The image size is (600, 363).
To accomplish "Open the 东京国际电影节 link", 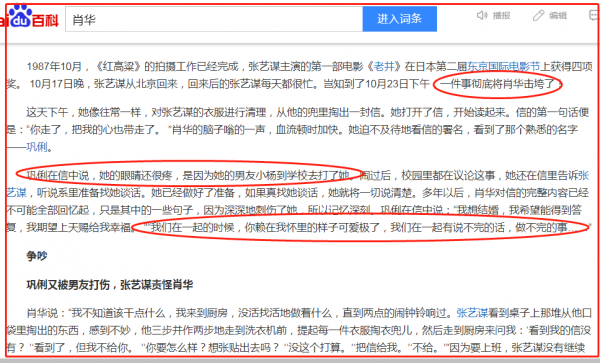I will pyautogui.click(x=503, y=67).
